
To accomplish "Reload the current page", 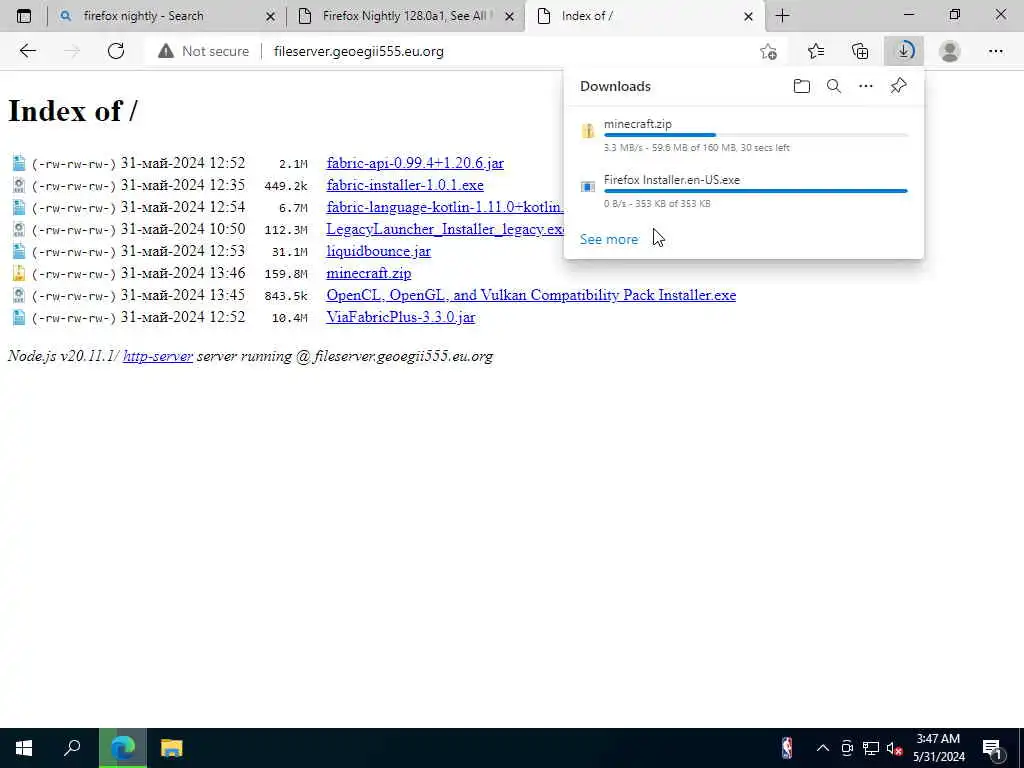I will (116, 51).
